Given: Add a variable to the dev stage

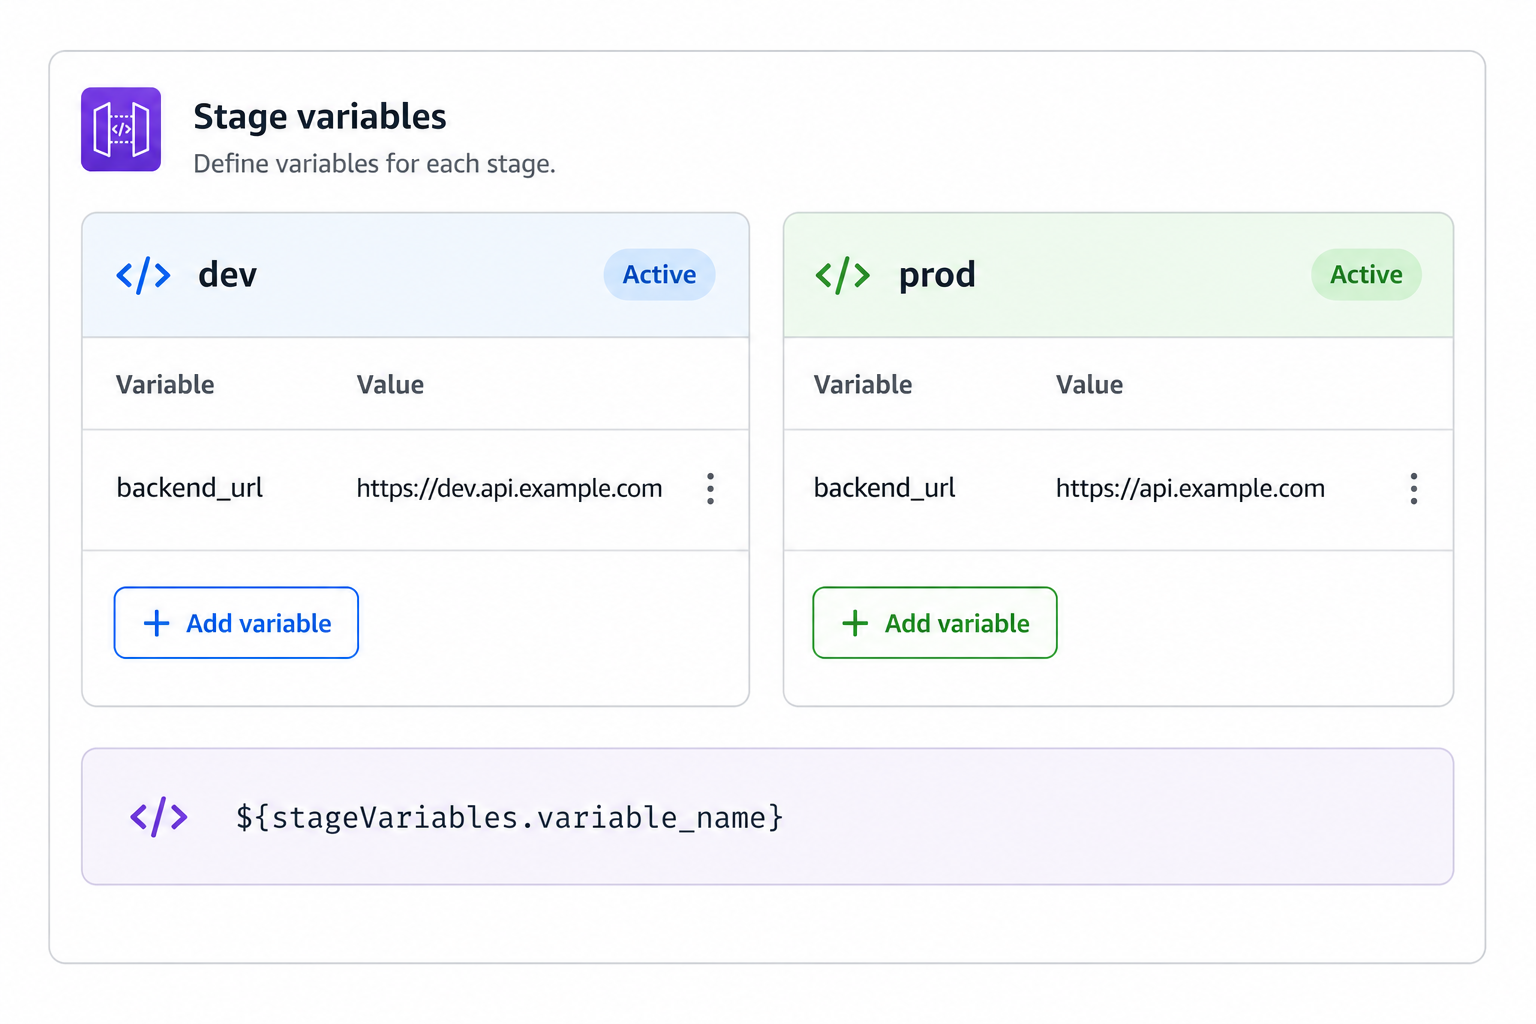Looking at the screenshot, I should tap(236, 623).
